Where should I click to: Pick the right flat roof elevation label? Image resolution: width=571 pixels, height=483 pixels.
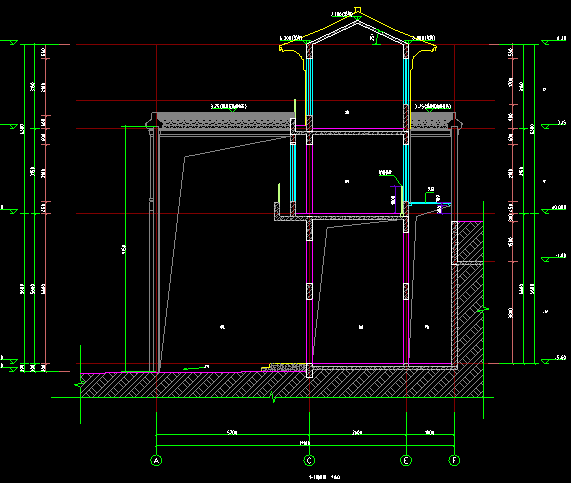point(433,106)
